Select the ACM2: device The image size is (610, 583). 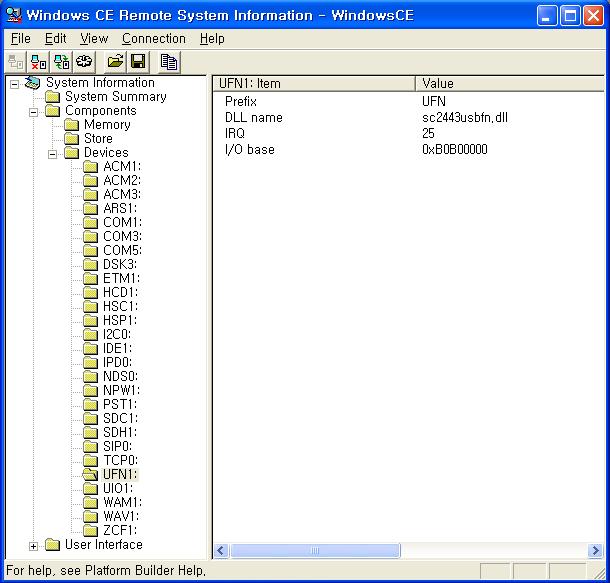point(122,180)
